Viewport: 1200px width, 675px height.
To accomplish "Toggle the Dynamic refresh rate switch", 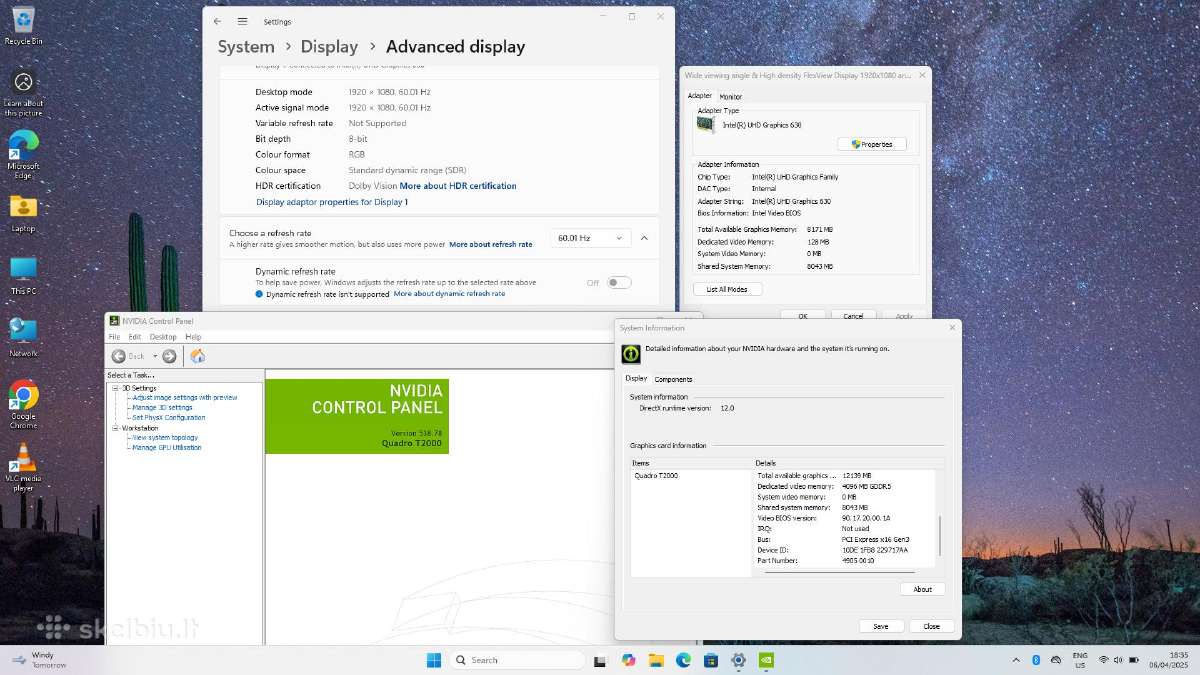I will click(x=619, y=282).
